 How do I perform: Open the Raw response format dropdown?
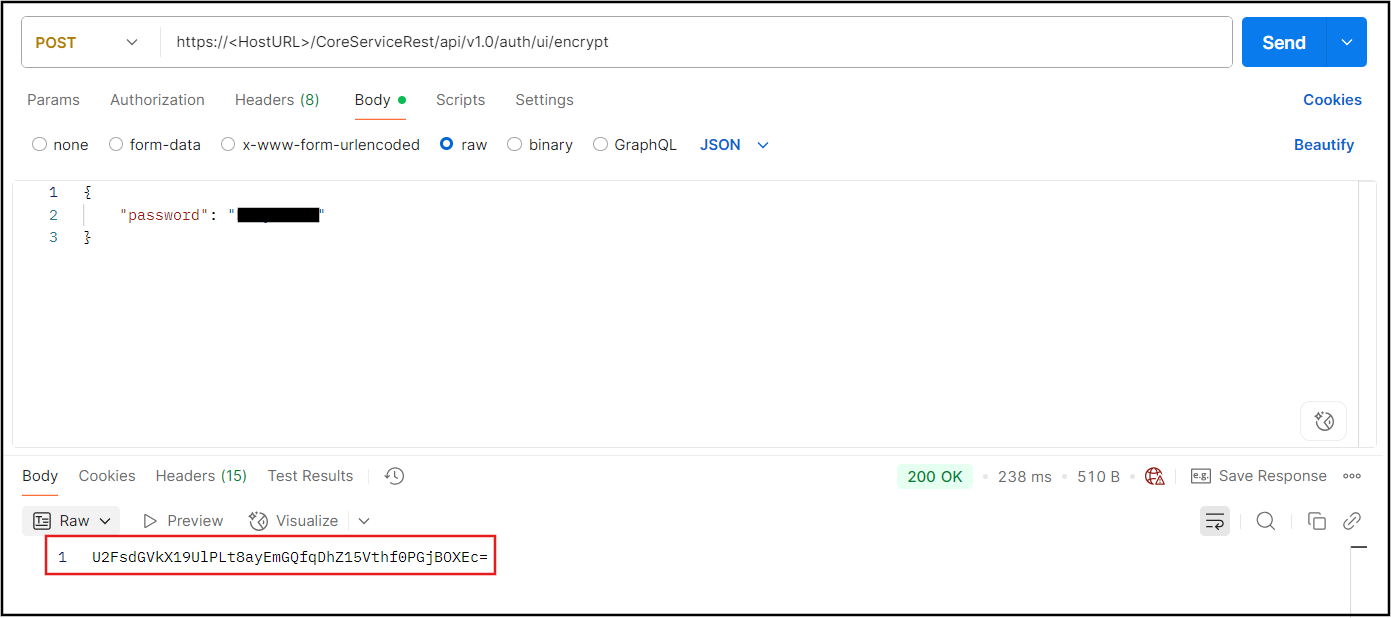point(71,521)
